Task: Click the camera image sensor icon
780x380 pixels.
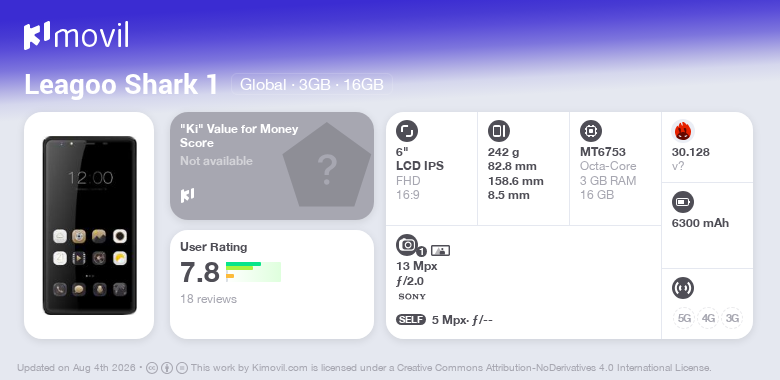Action: coord(440,251)
